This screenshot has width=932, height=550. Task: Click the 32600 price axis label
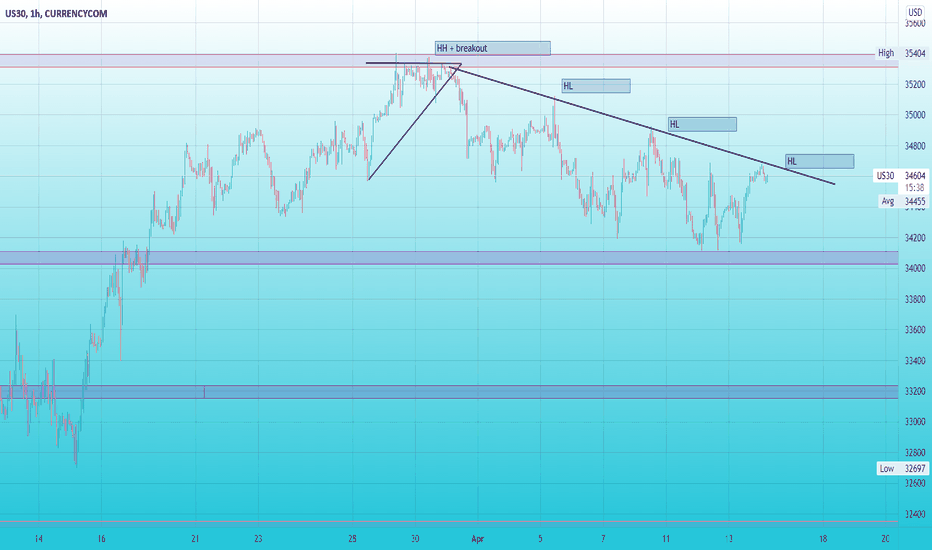click(x=915, y=483)
